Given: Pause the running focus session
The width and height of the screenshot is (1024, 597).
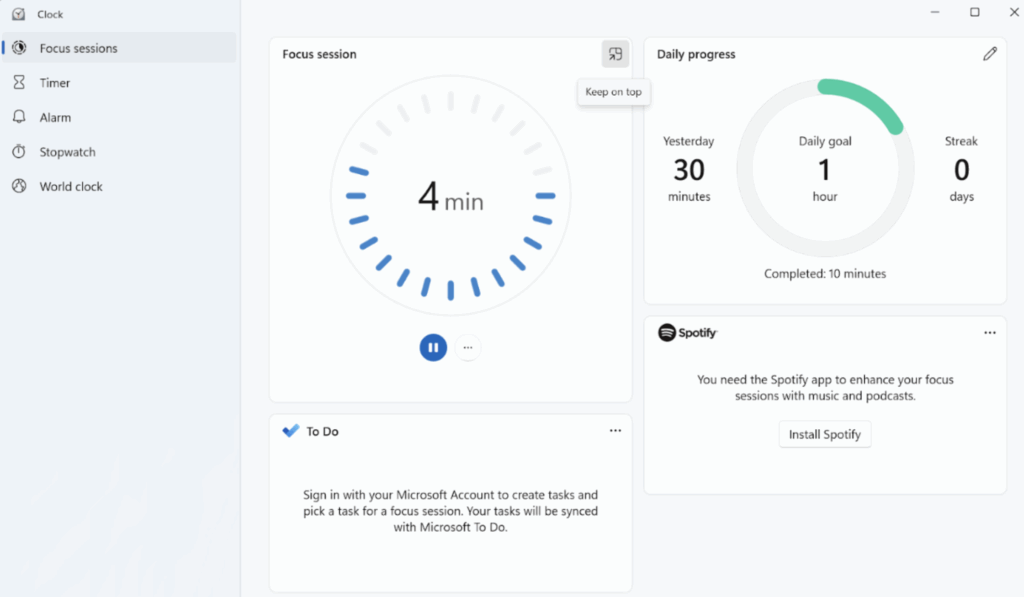Looking at the screenshot, I should (x=433, y=347).
